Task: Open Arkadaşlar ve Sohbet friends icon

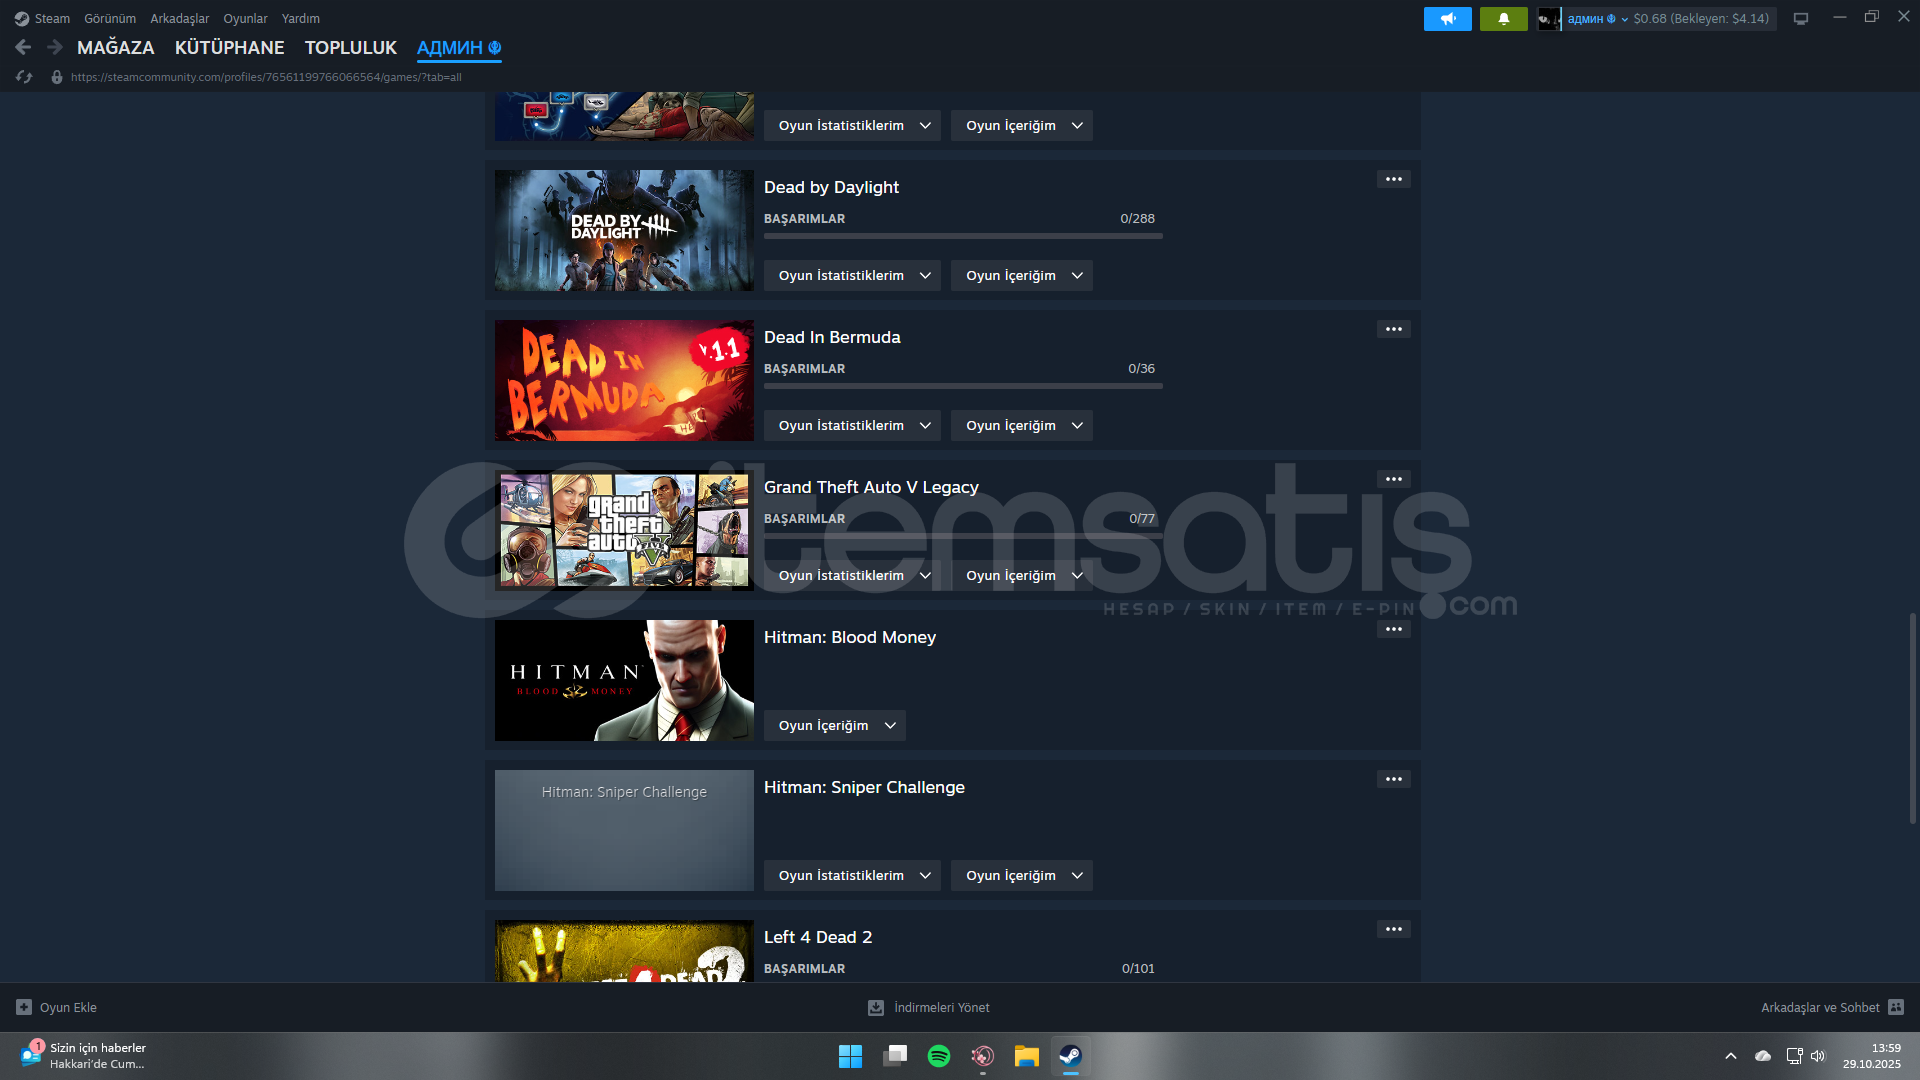Action: pyautogui.click(x=1896, y=1007)
